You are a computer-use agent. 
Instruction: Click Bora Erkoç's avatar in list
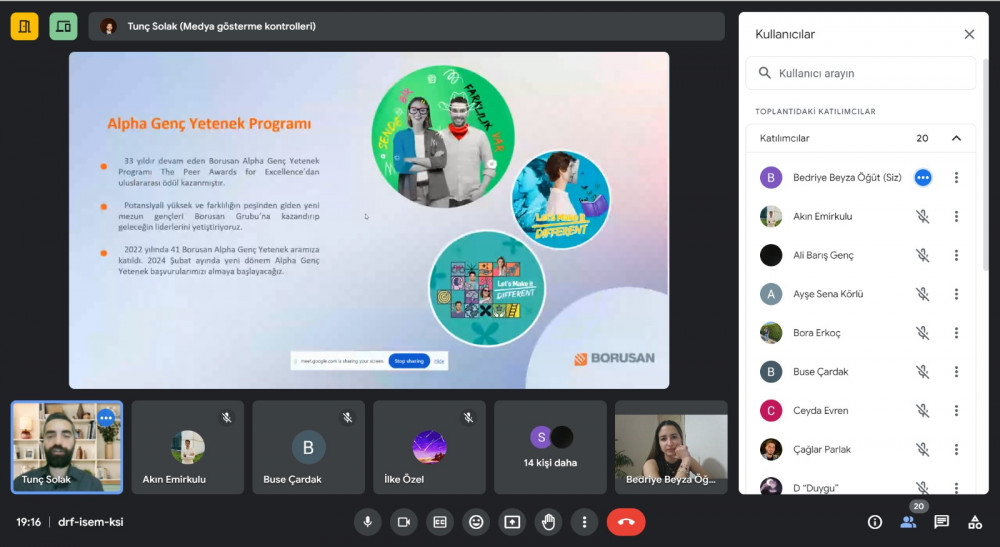coord(771,333)
